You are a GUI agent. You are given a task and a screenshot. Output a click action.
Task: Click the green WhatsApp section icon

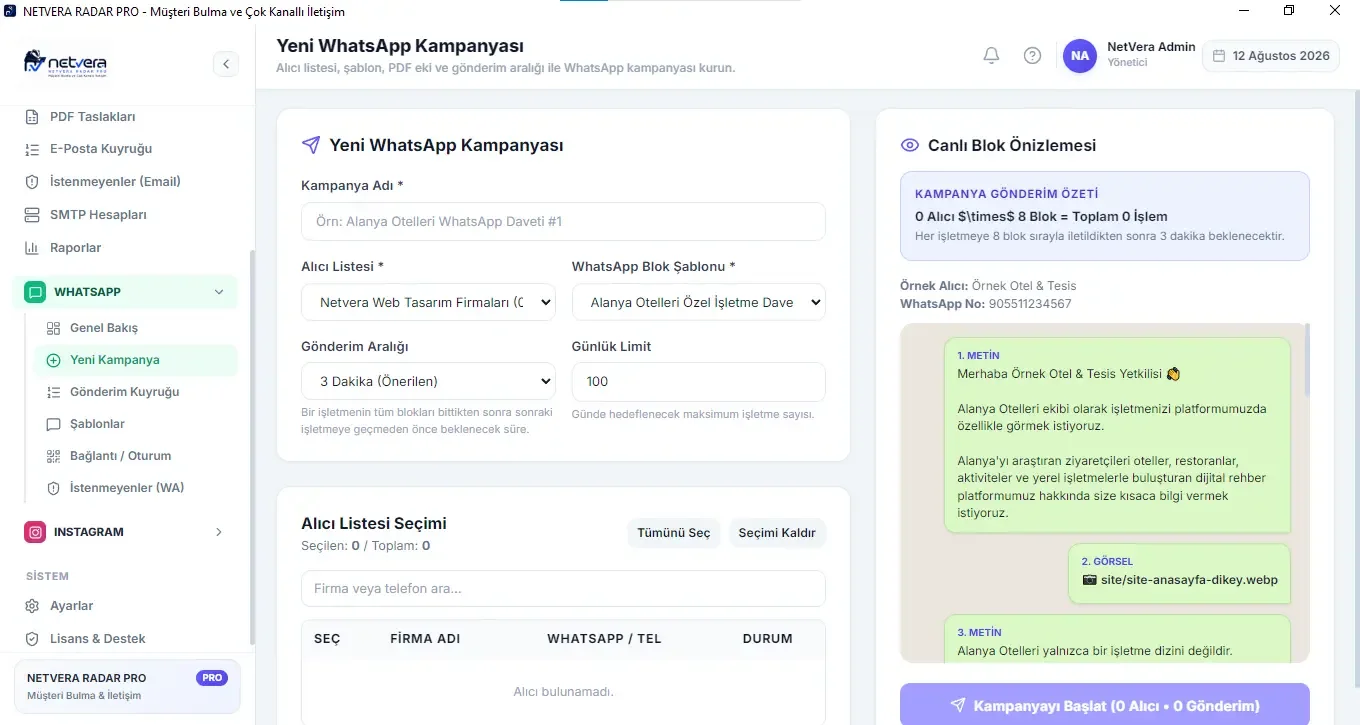[35, 292]
